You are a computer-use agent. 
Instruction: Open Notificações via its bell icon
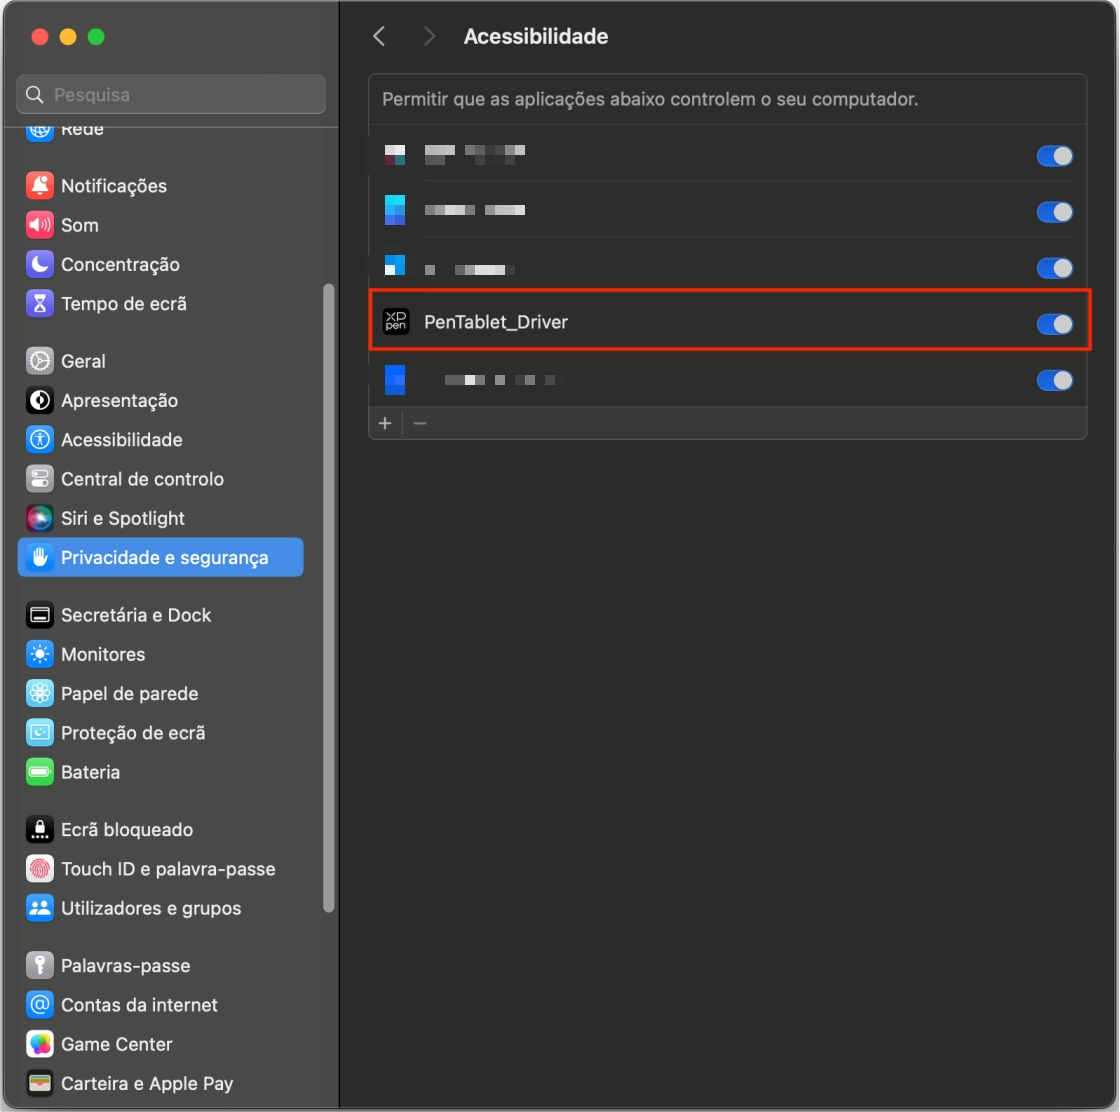pos(40,186)
